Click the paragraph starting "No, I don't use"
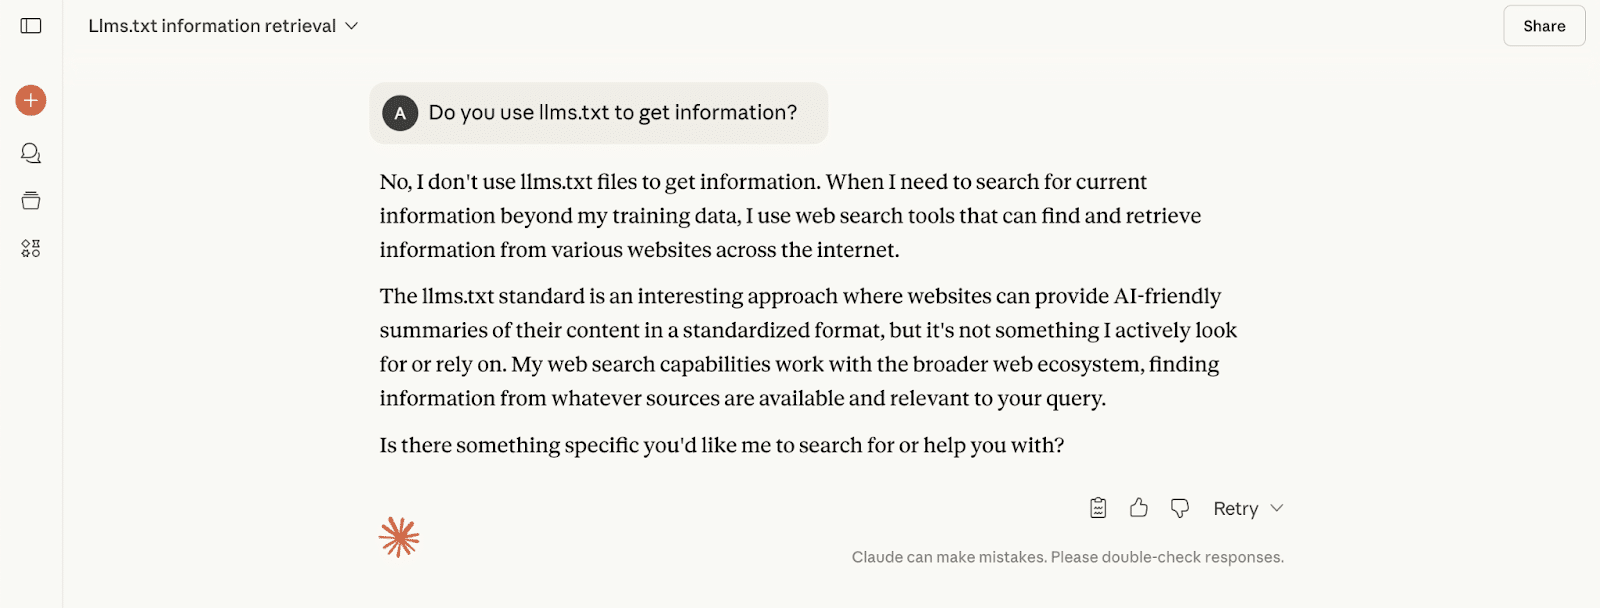The height and width of the screenshot is (608, 1600). pos(790,216)
